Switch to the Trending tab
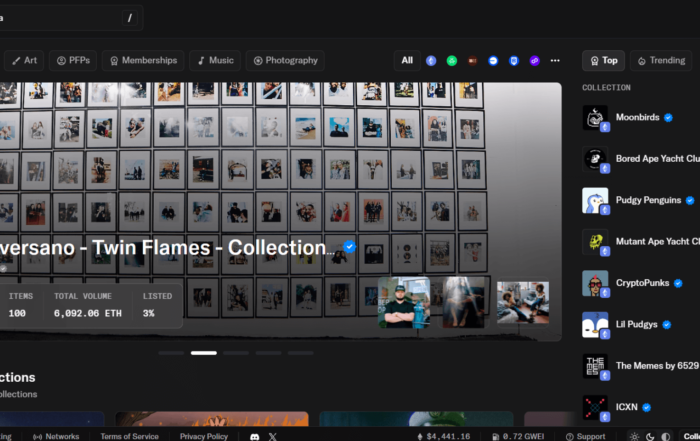The width and height of the screenshot is (700, 441). tap(661, 60)
